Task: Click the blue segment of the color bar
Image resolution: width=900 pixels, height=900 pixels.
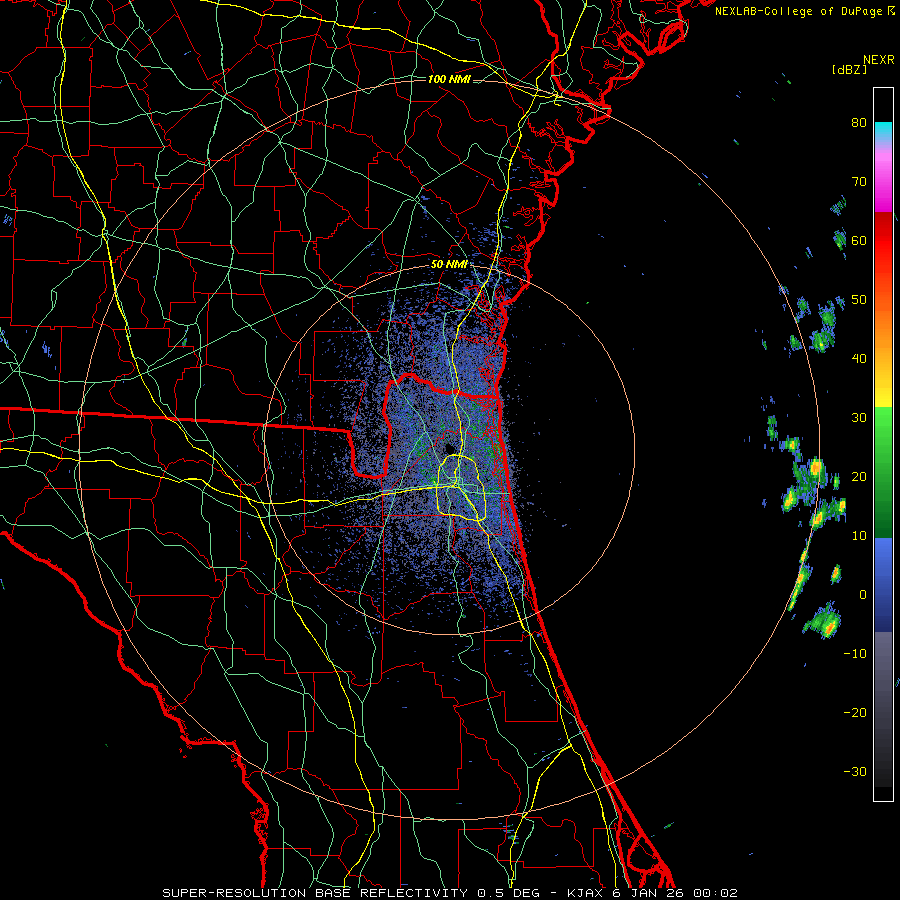Action: pyautogui.click(x=883, y=583)
